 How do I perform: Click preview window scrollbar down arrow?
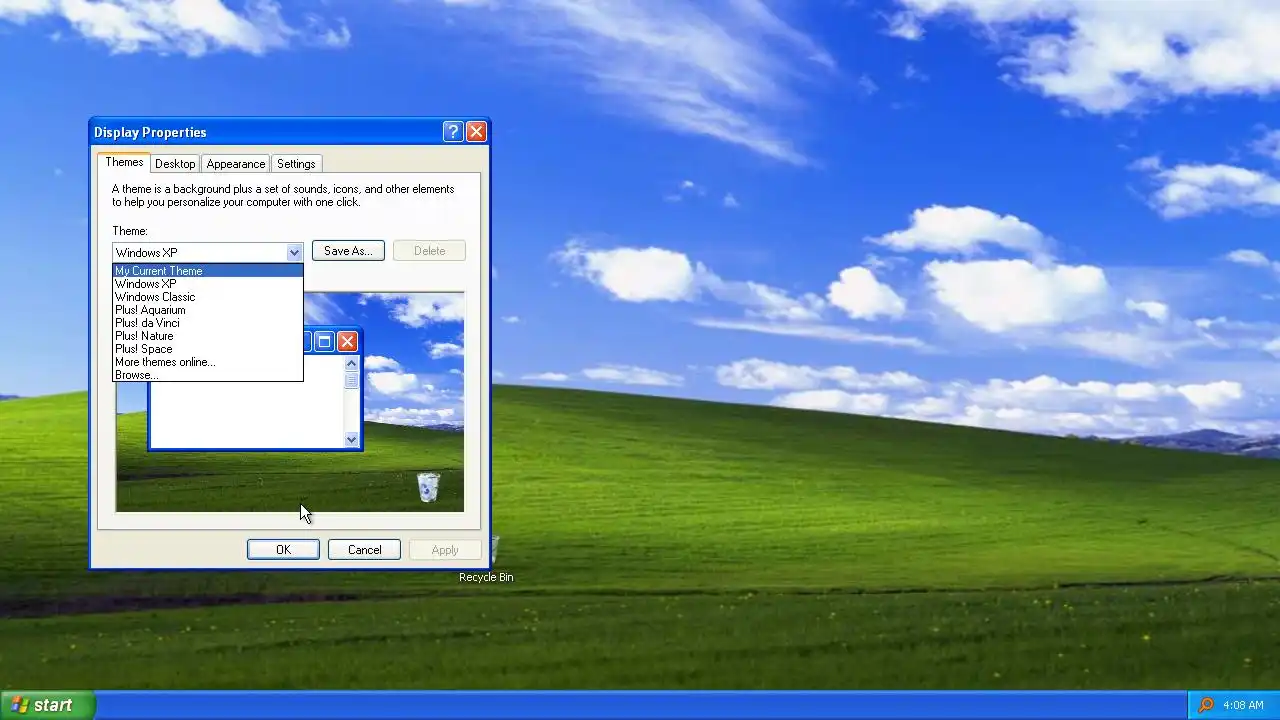(x=351, y=439)
